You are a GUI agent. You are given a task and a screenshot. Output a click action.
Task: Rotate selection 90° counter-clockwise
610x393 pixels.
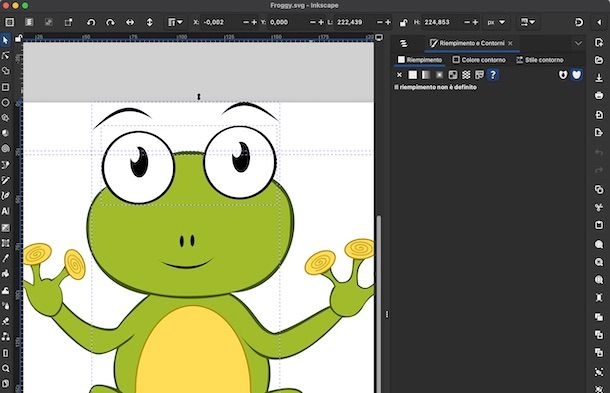(91, 22)
